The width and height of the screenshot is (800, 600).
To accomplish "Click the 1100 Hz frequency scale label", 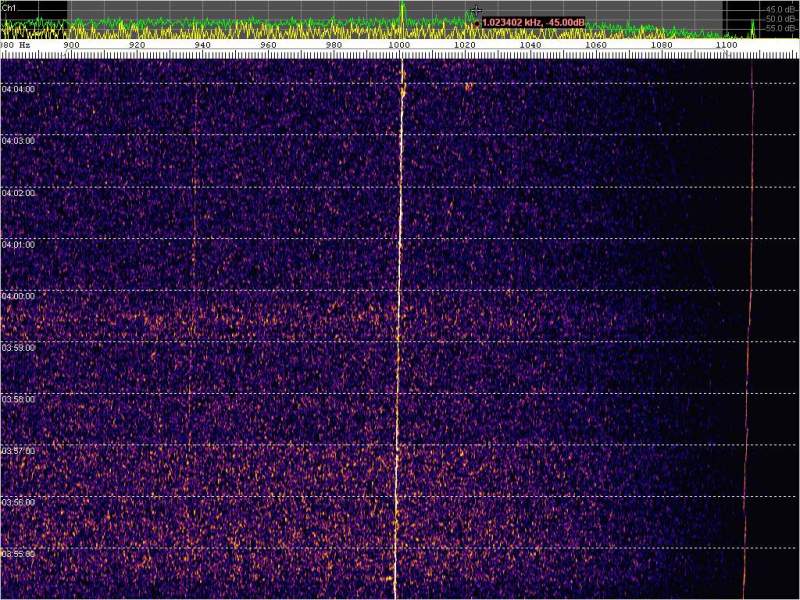I will click(x=727, y=45).
